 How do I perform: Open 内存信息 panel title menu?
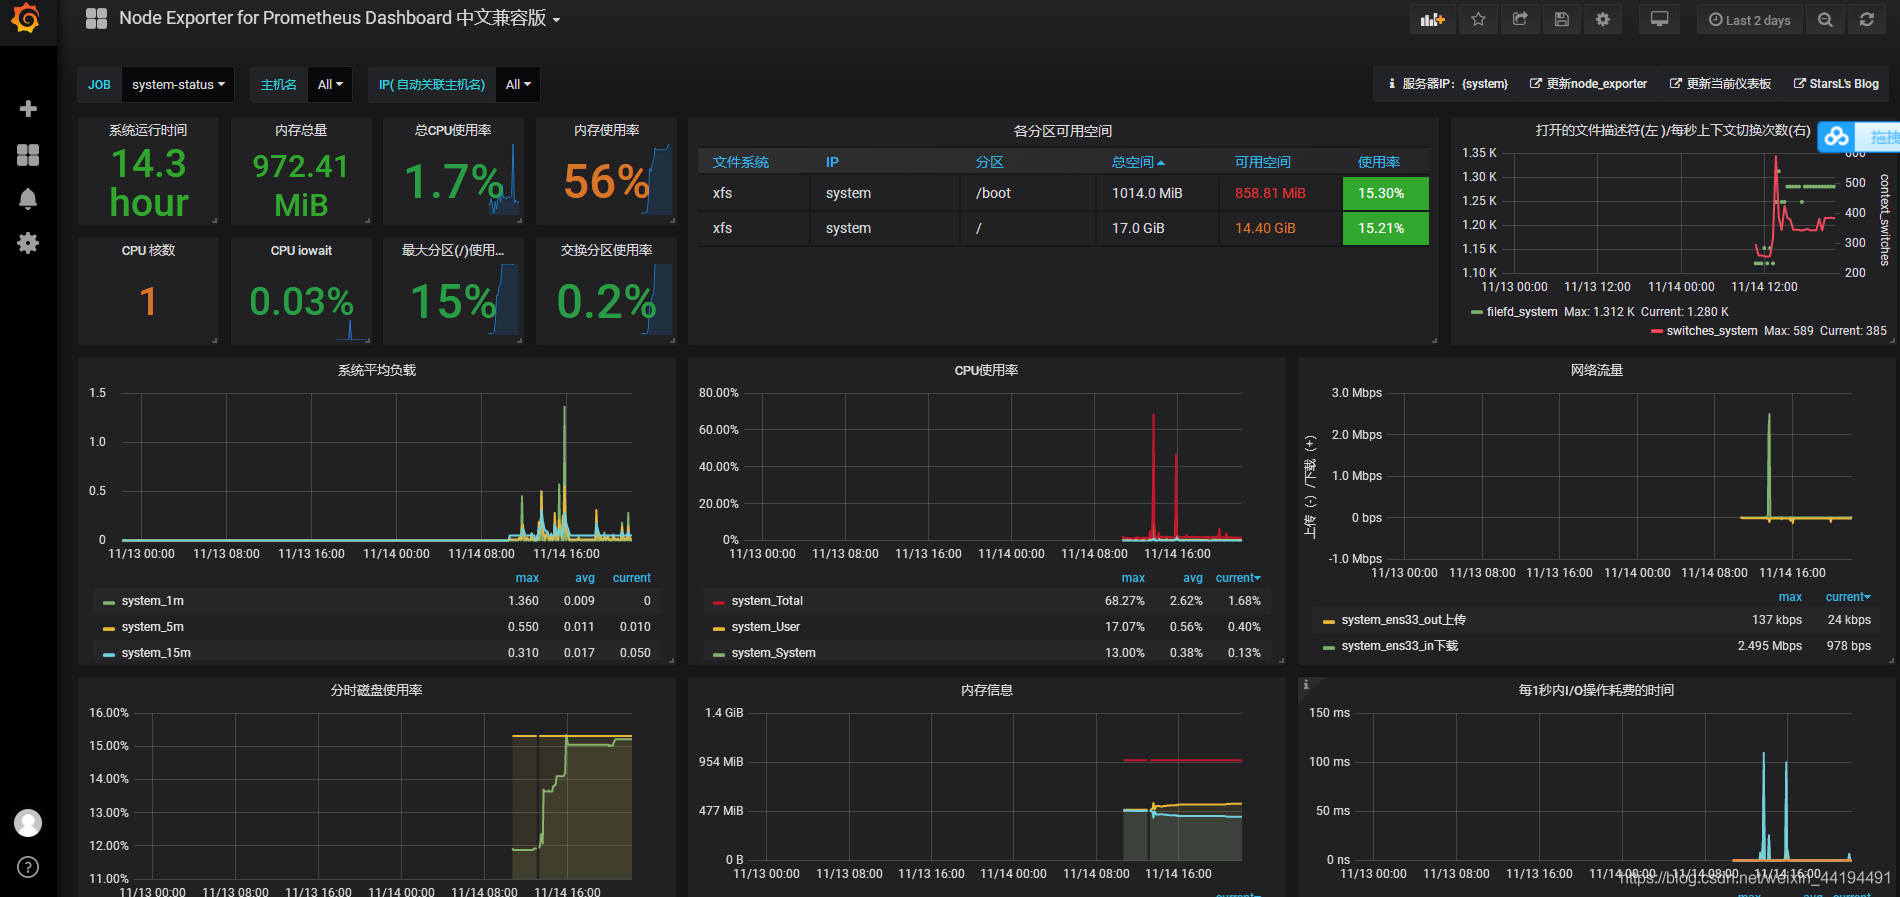pyautogui.click(x=987, y=690)
